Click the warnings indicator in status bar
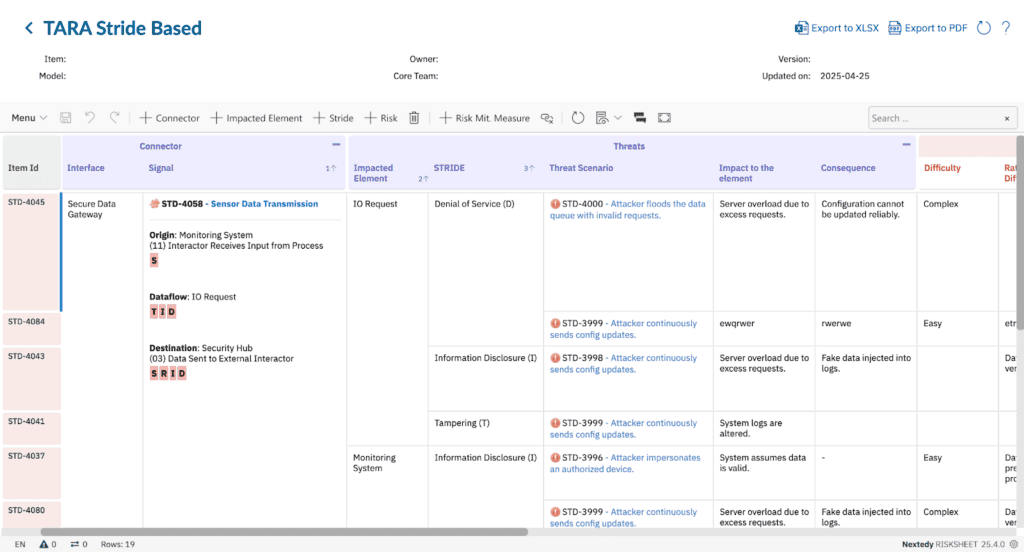The height and width of the screenshot is (552, 1024). pyautogui.click(x=48, y=544)
